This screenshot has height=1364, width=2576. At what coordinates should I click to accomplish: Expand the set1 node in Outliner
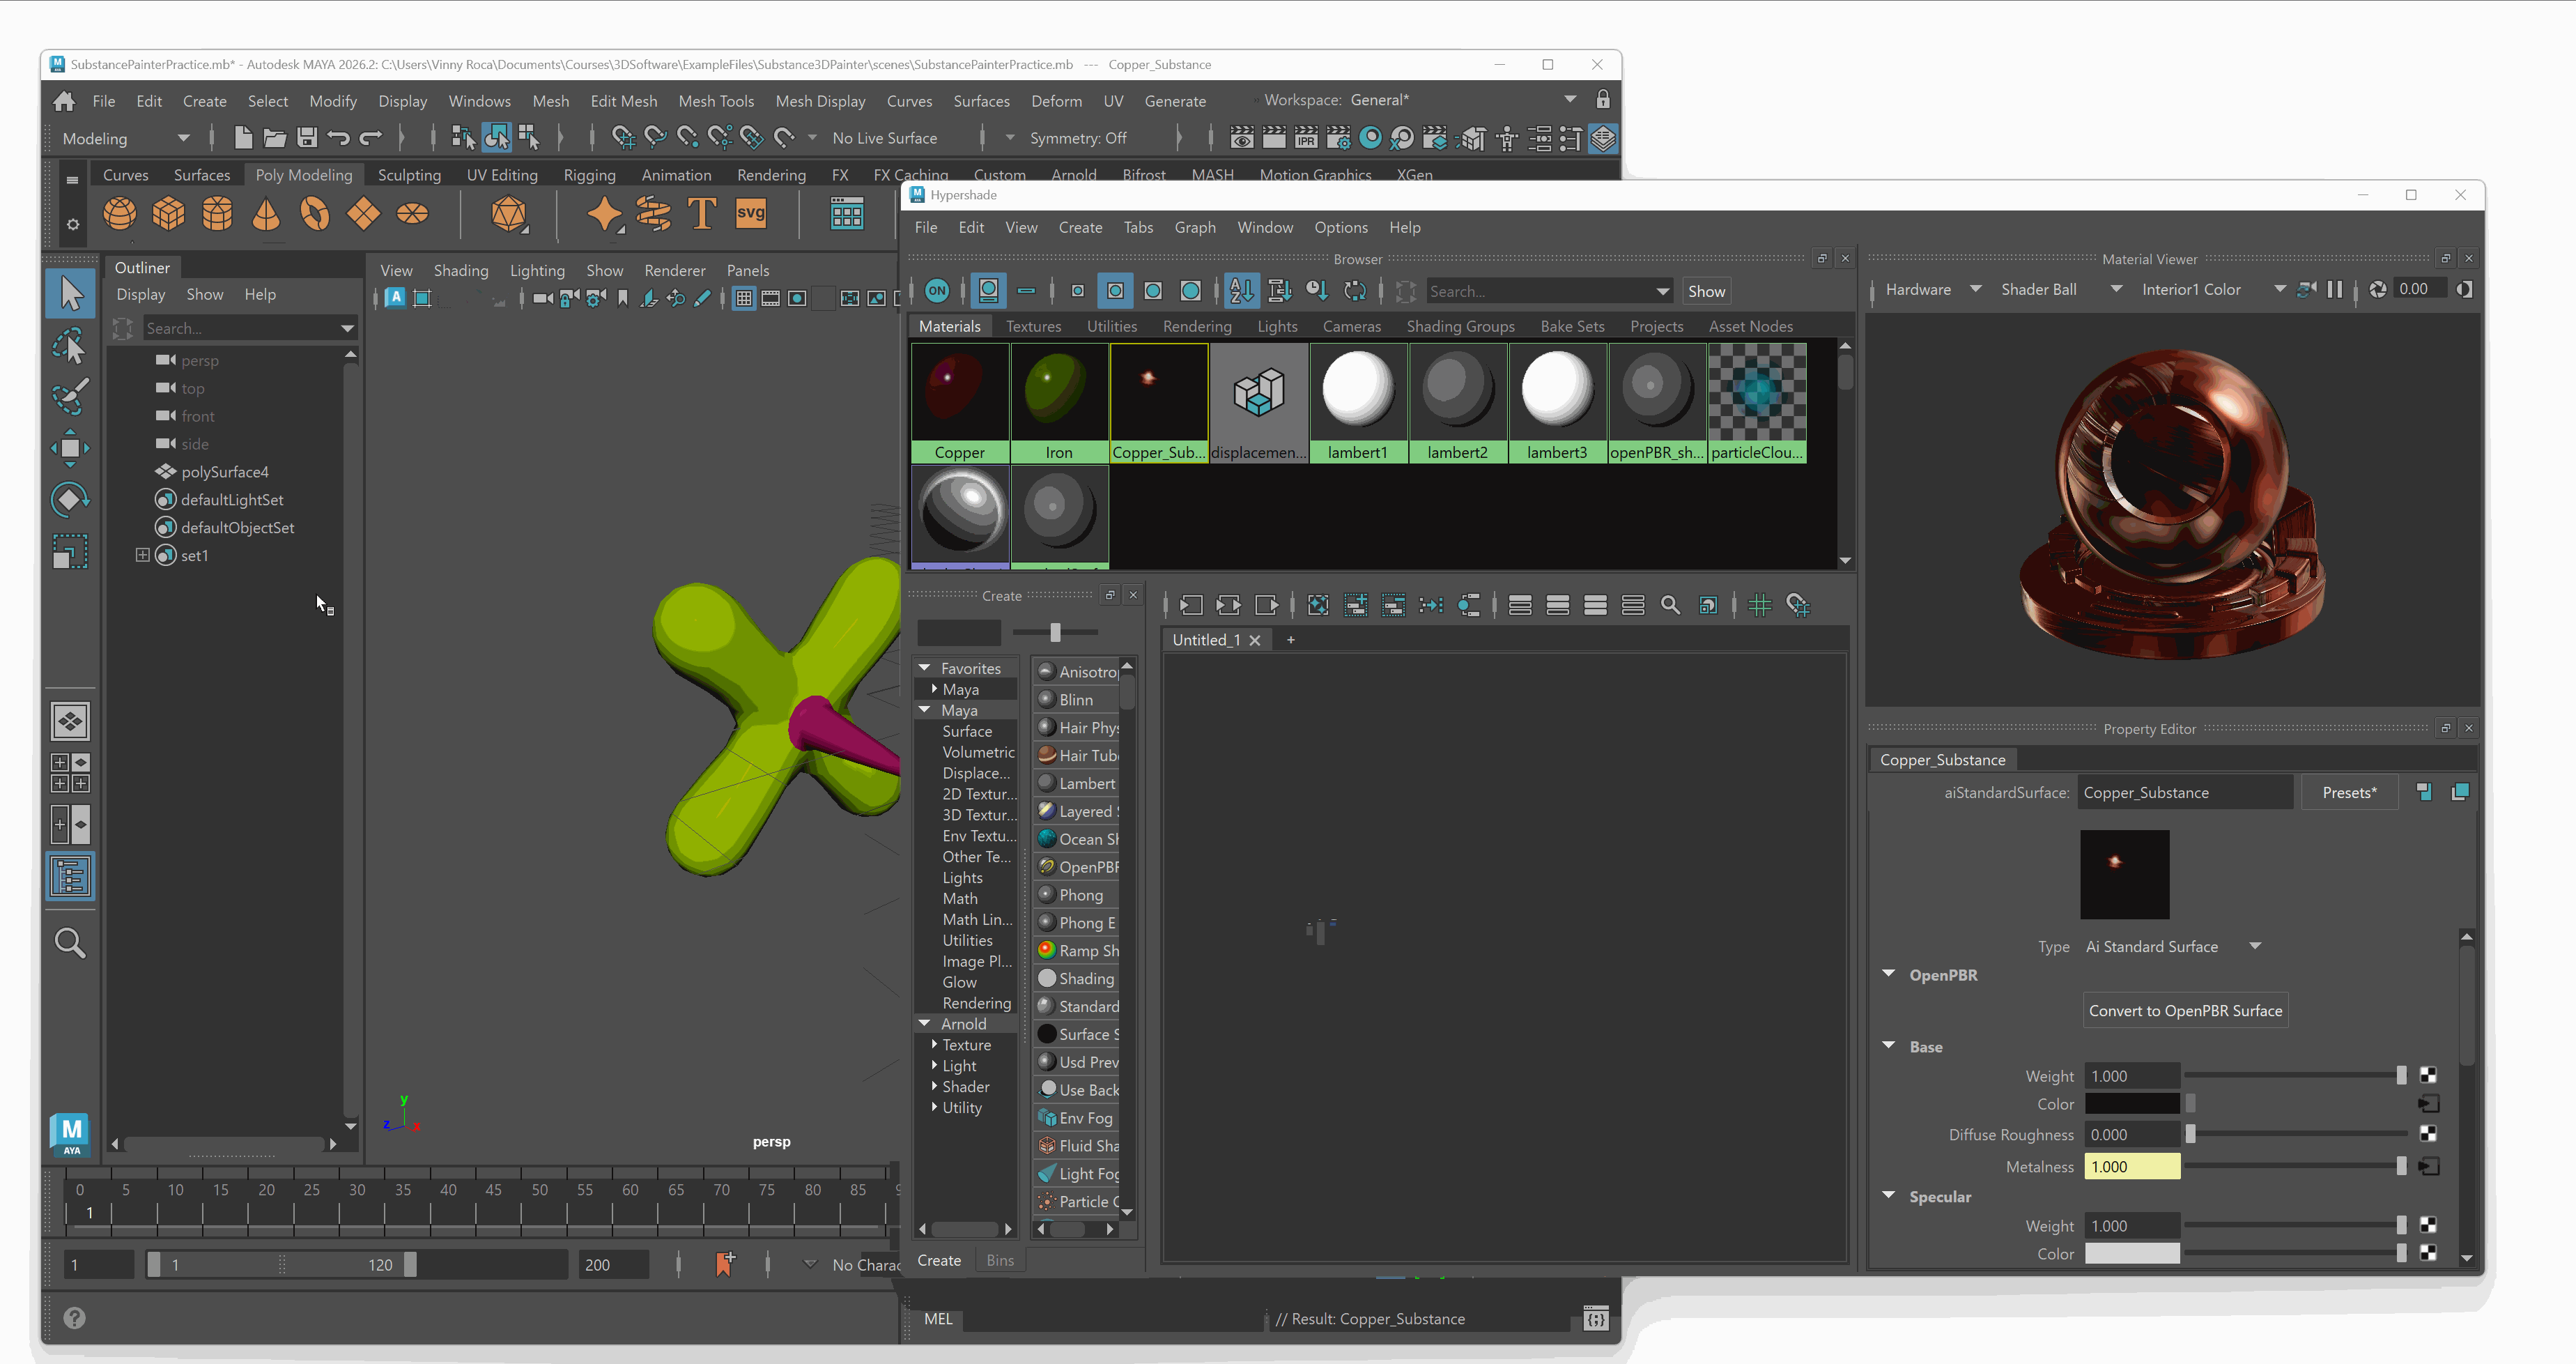coord(142,555)
